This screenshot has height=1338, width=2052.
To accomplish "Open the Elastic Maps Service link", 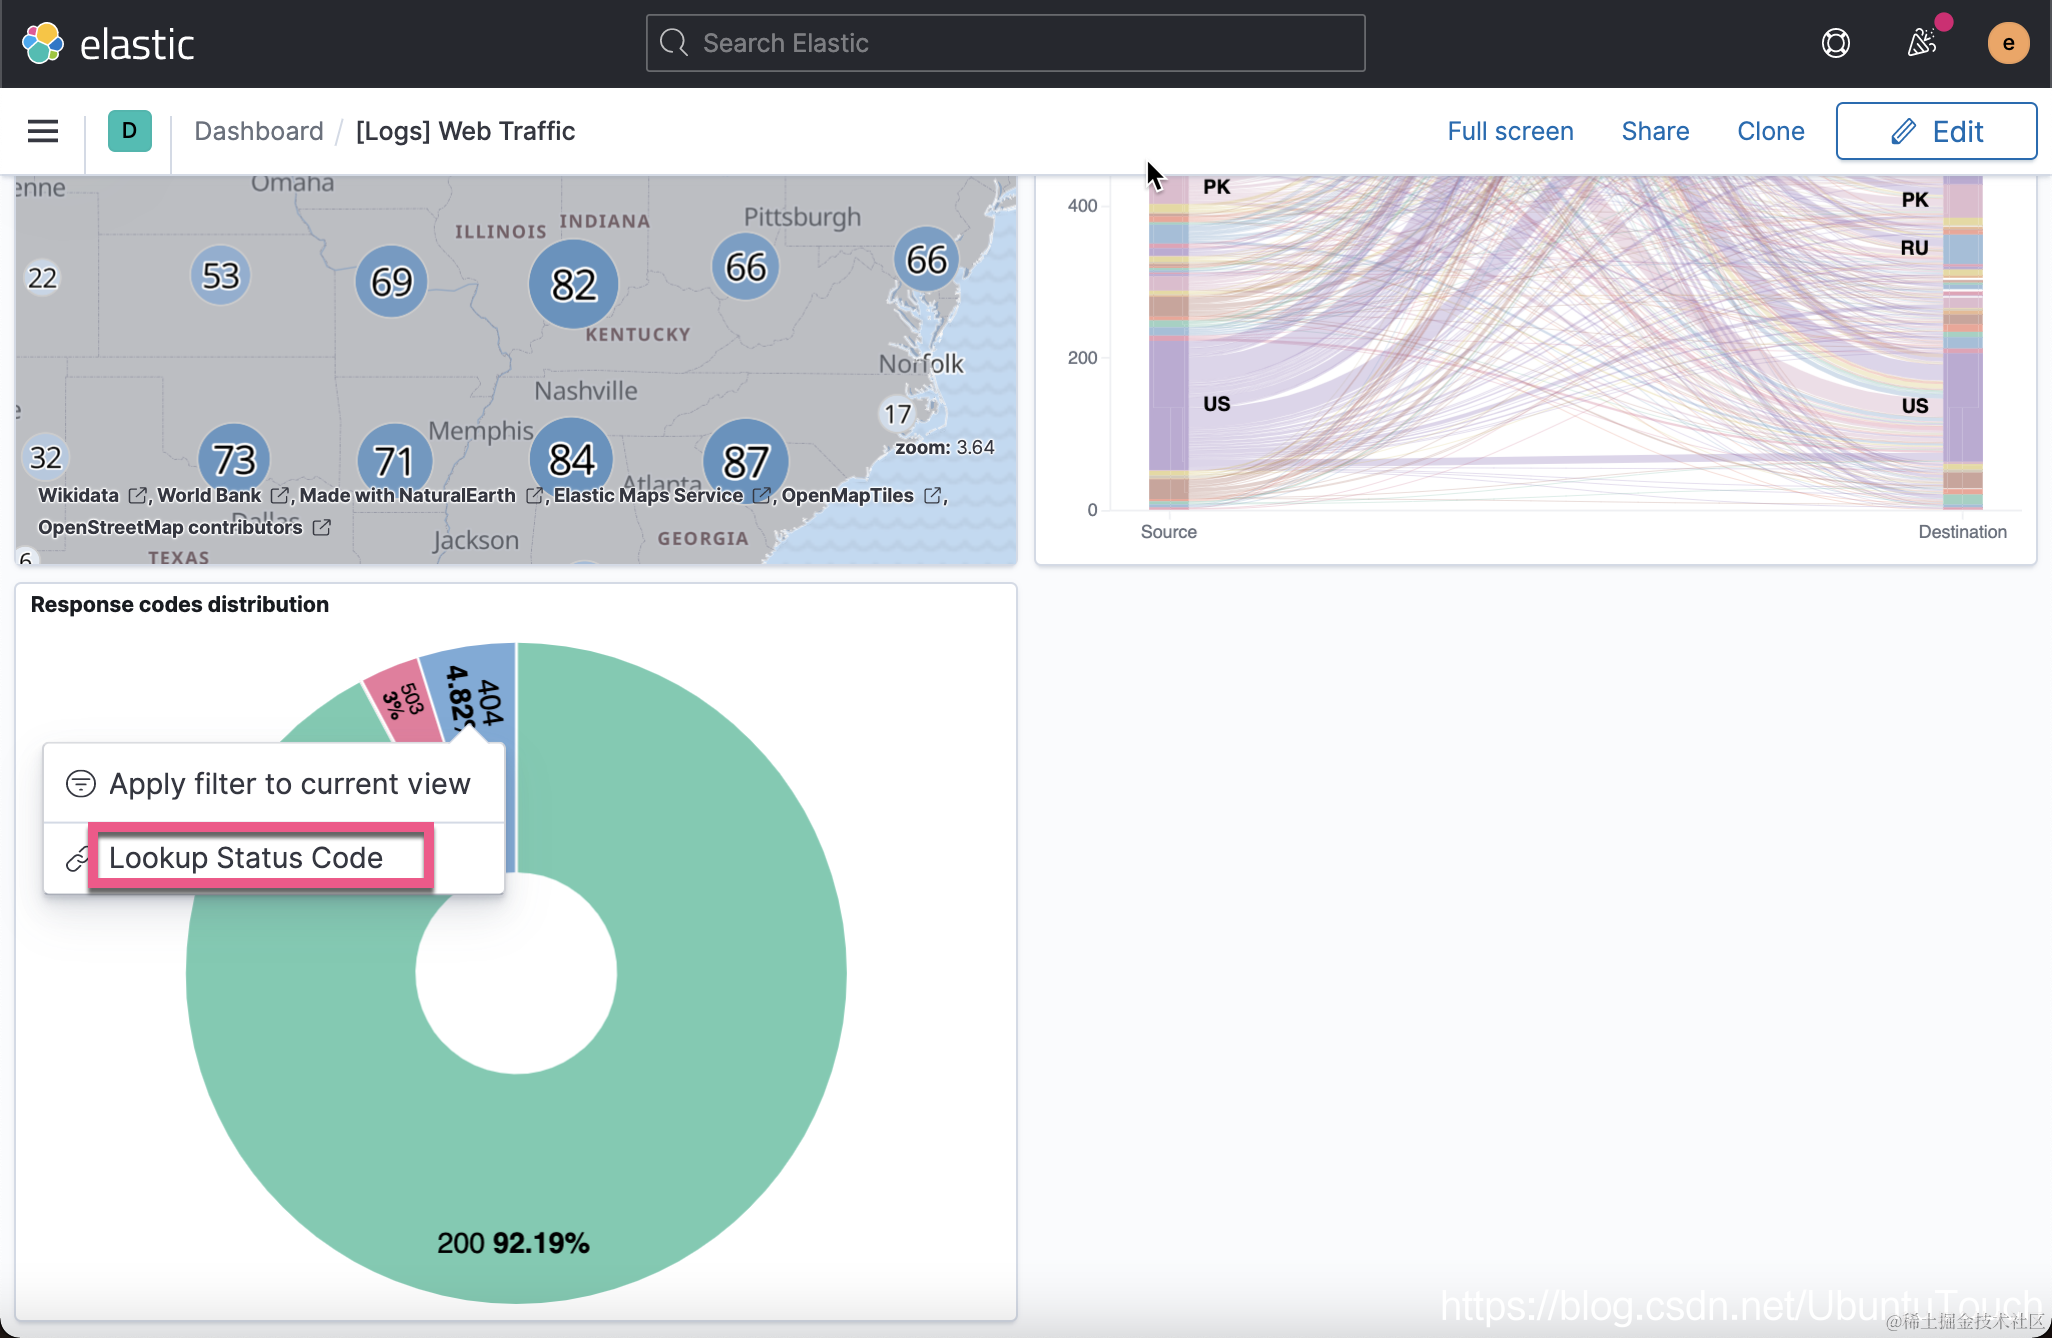I will [649, 496].
